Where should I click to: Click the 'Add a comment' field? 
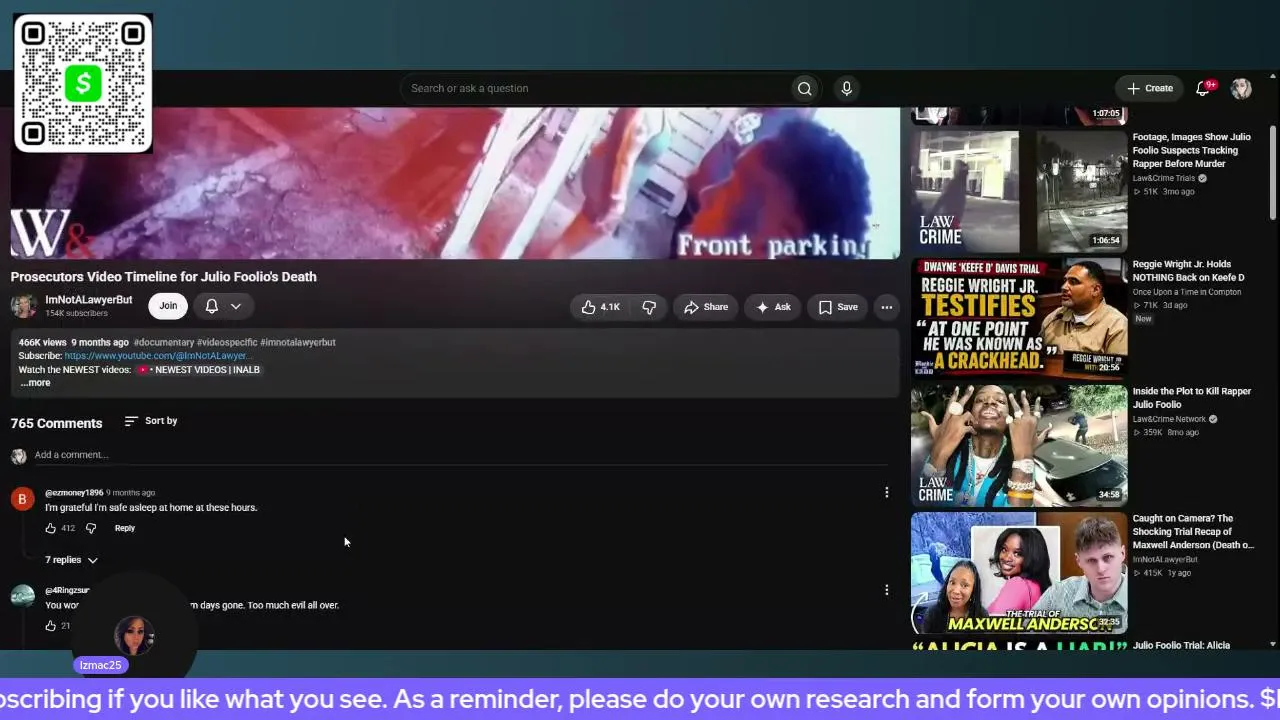pos(461,455)
